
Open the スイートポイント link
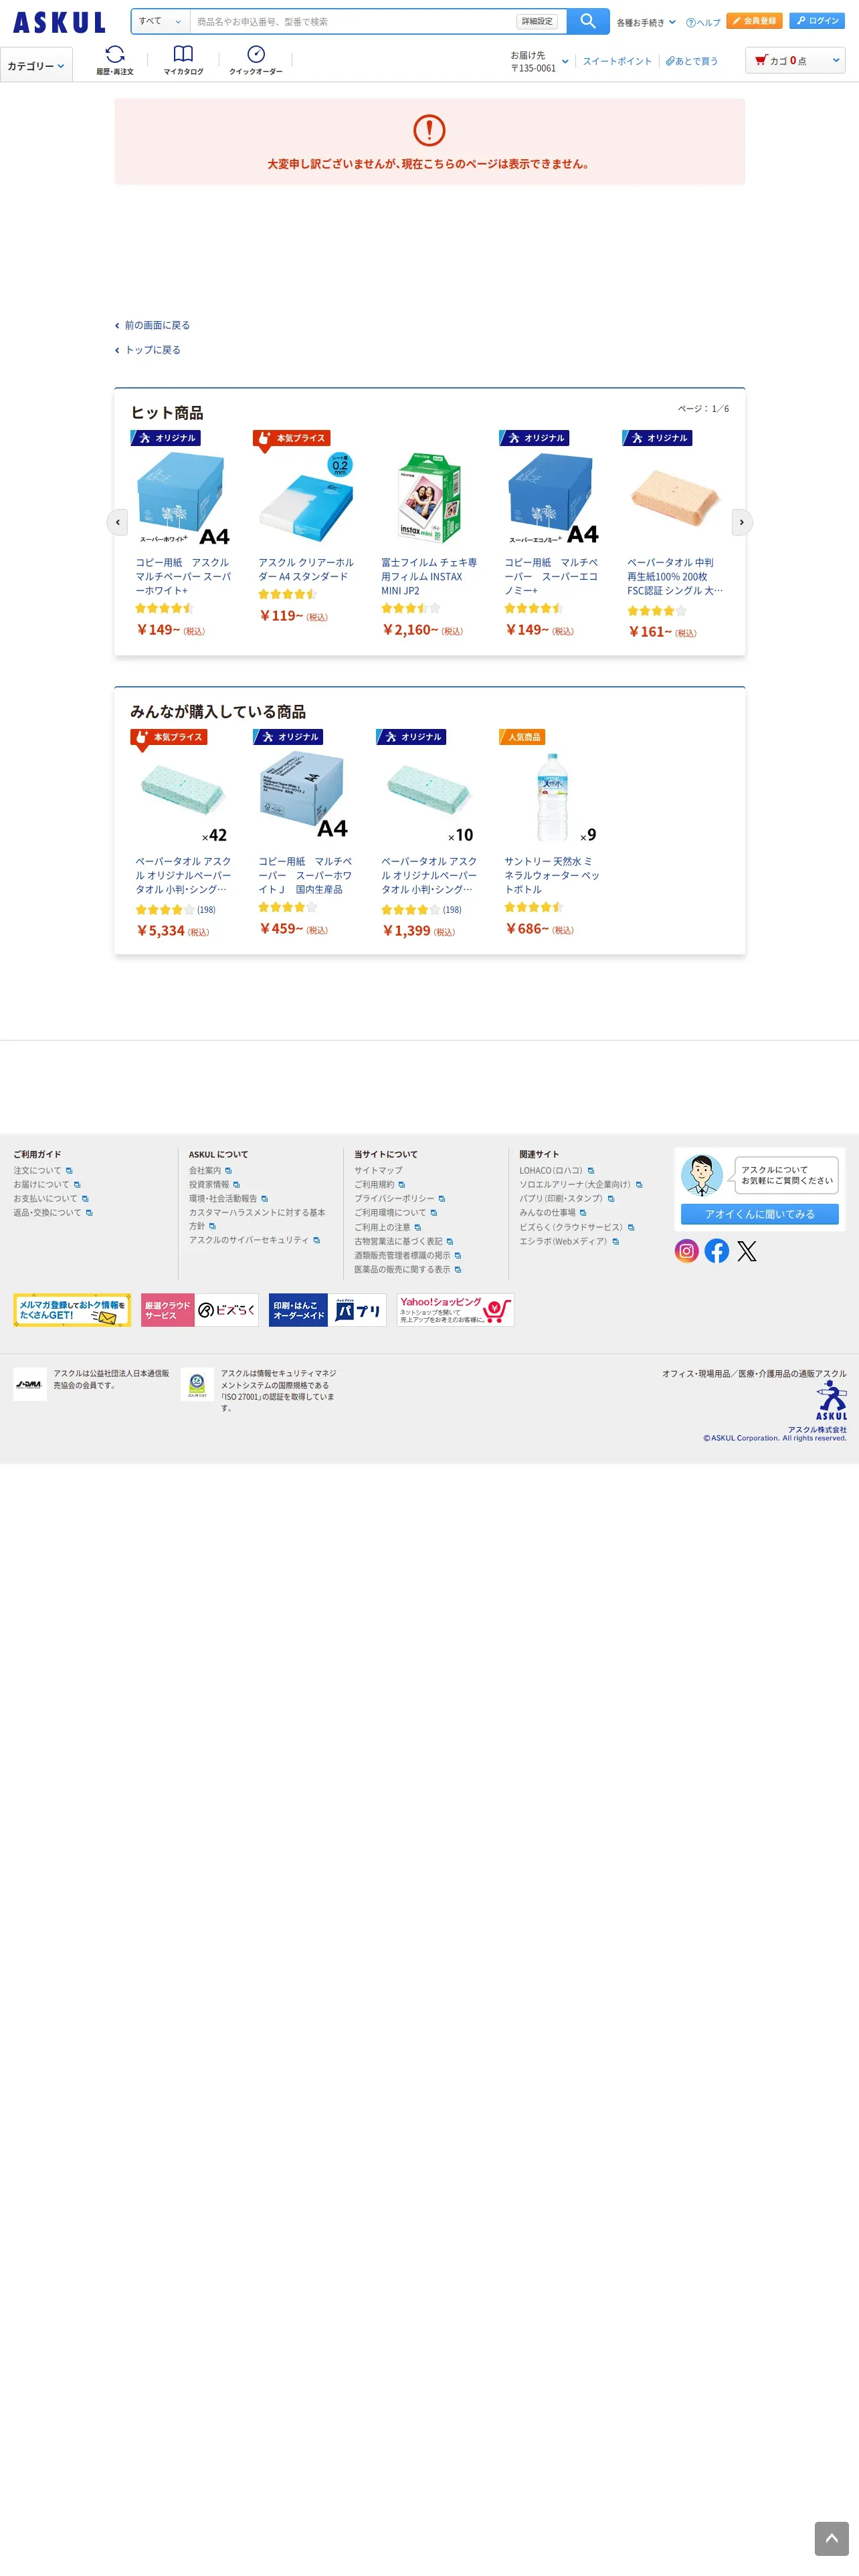tap(617, 61)
